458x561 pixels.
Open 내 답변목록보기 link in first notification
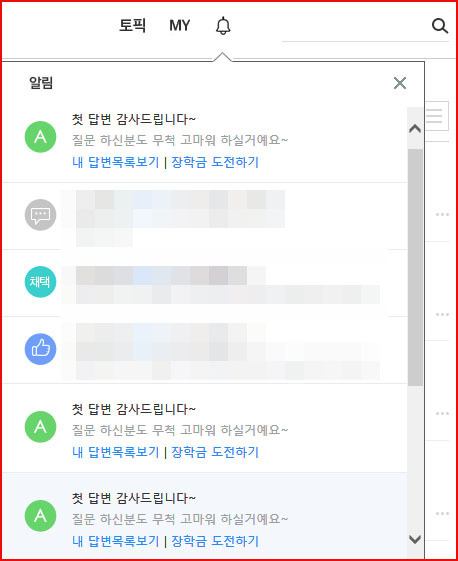[x=116, y=162]
